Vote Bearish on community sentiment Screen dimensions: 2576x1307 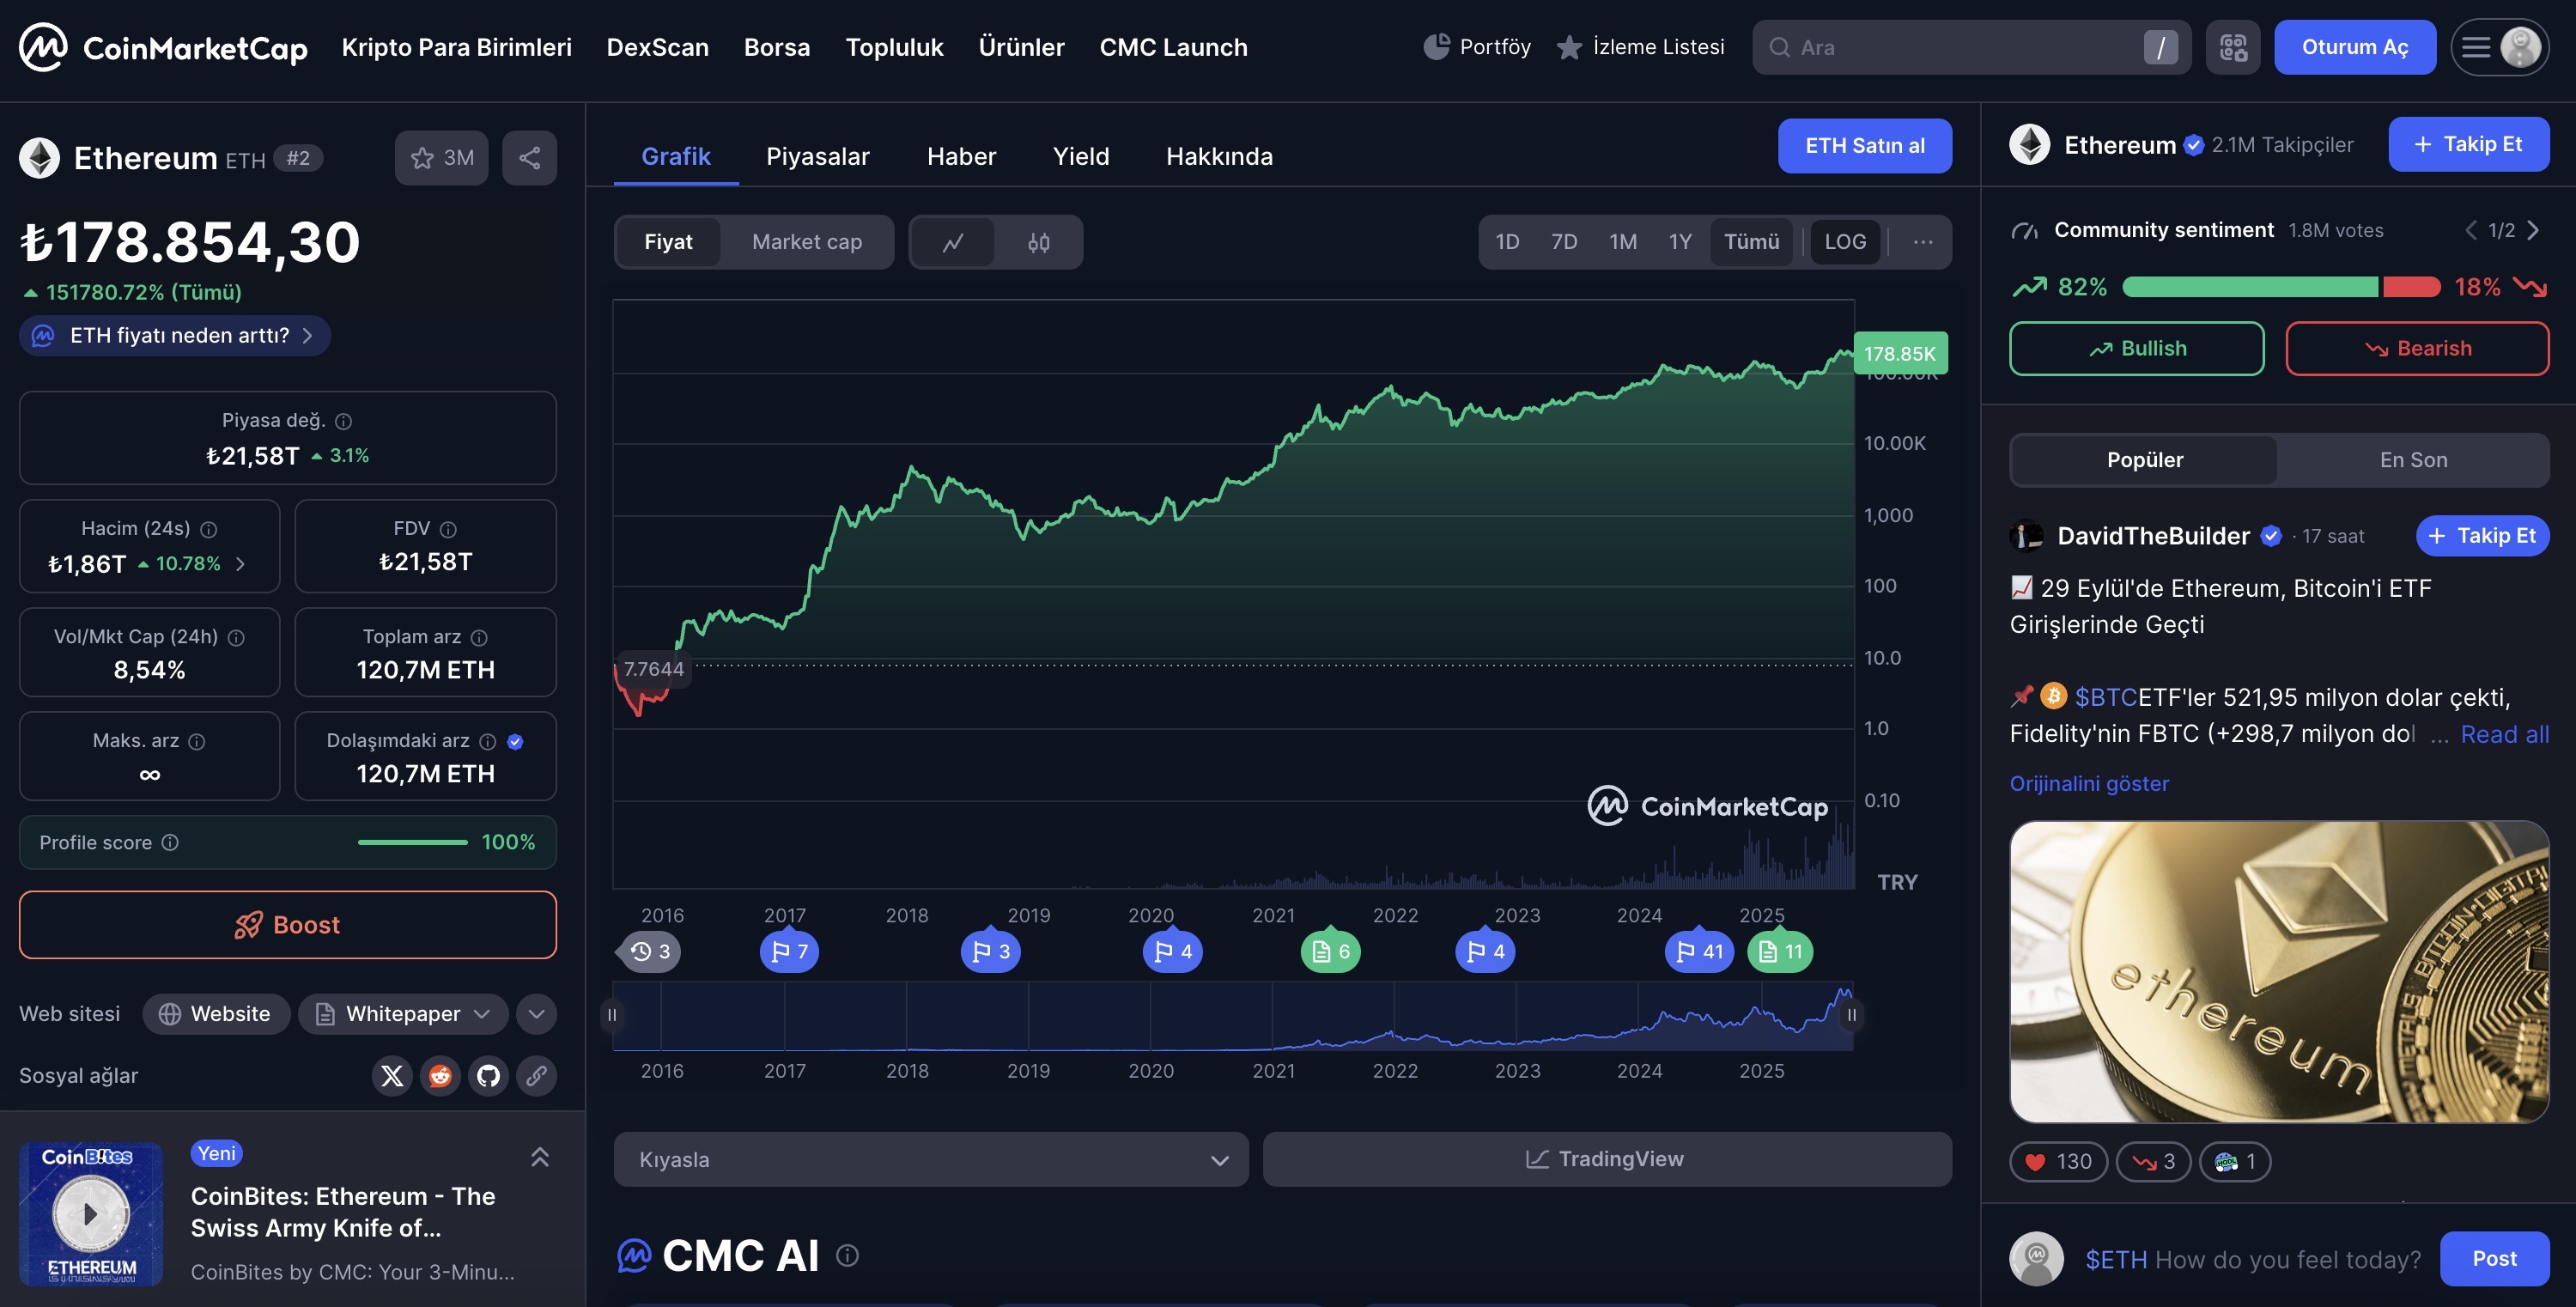point(2417,348)
